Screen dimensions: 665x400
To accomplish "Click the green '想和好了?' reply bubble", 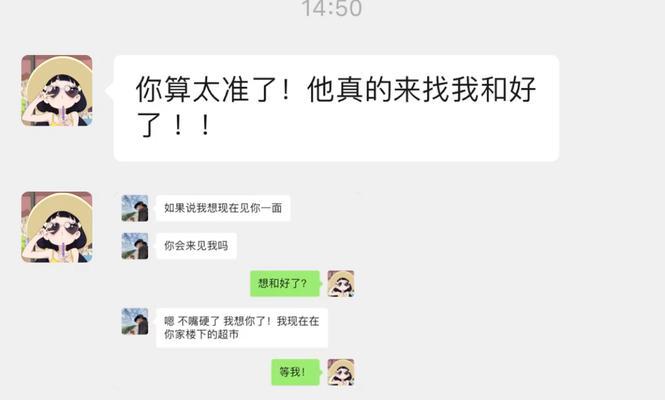I will (285, 283).
